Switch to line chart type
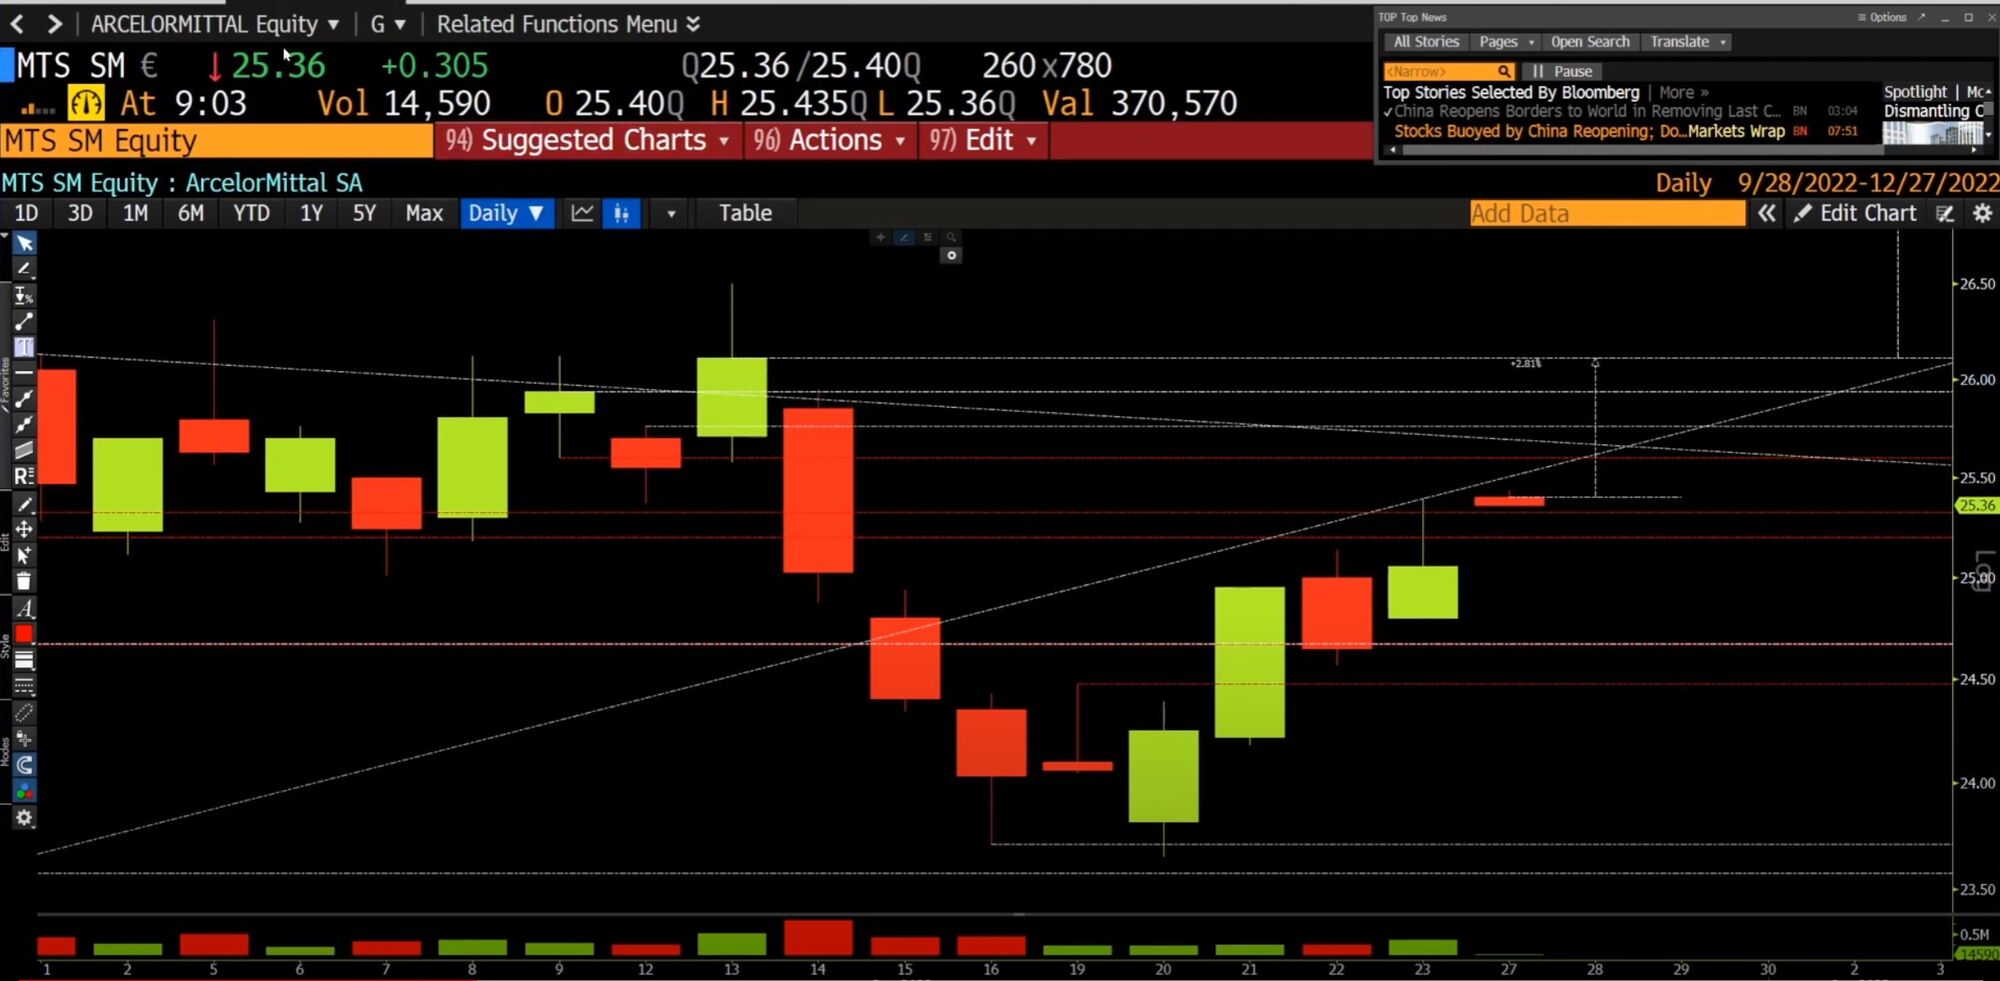Screen dimensions: 2000x981 click(582, 213)
